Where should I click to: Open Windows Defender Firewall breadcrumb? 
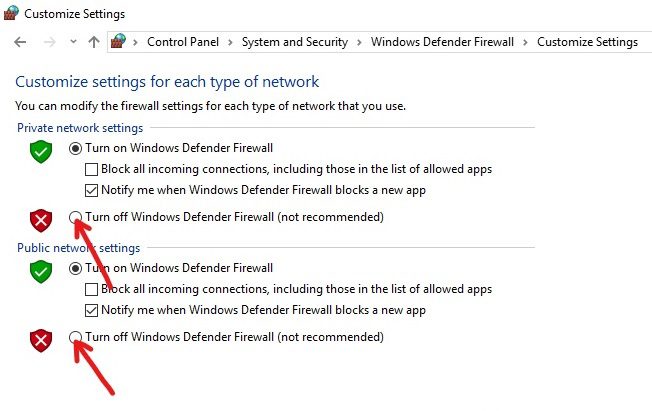[442, 42]
